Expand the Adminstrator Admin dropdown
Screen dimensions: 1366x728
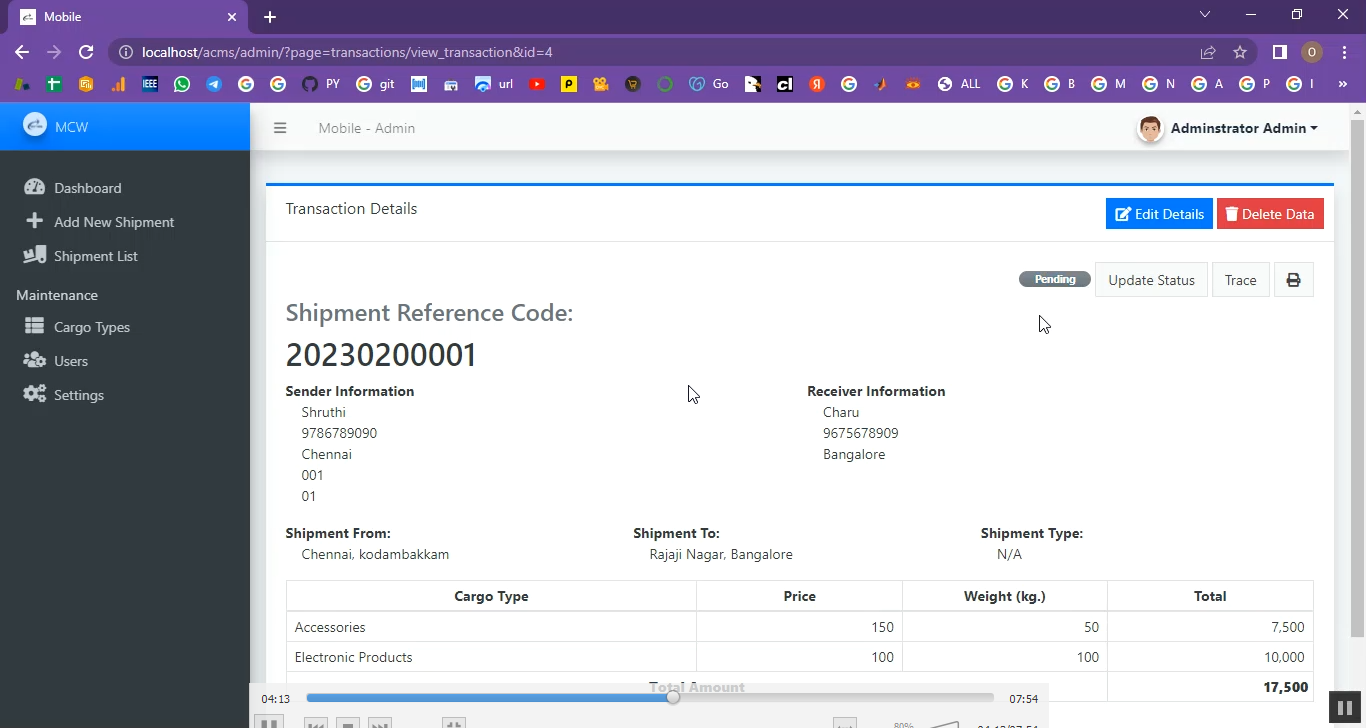pos(1243,128)
